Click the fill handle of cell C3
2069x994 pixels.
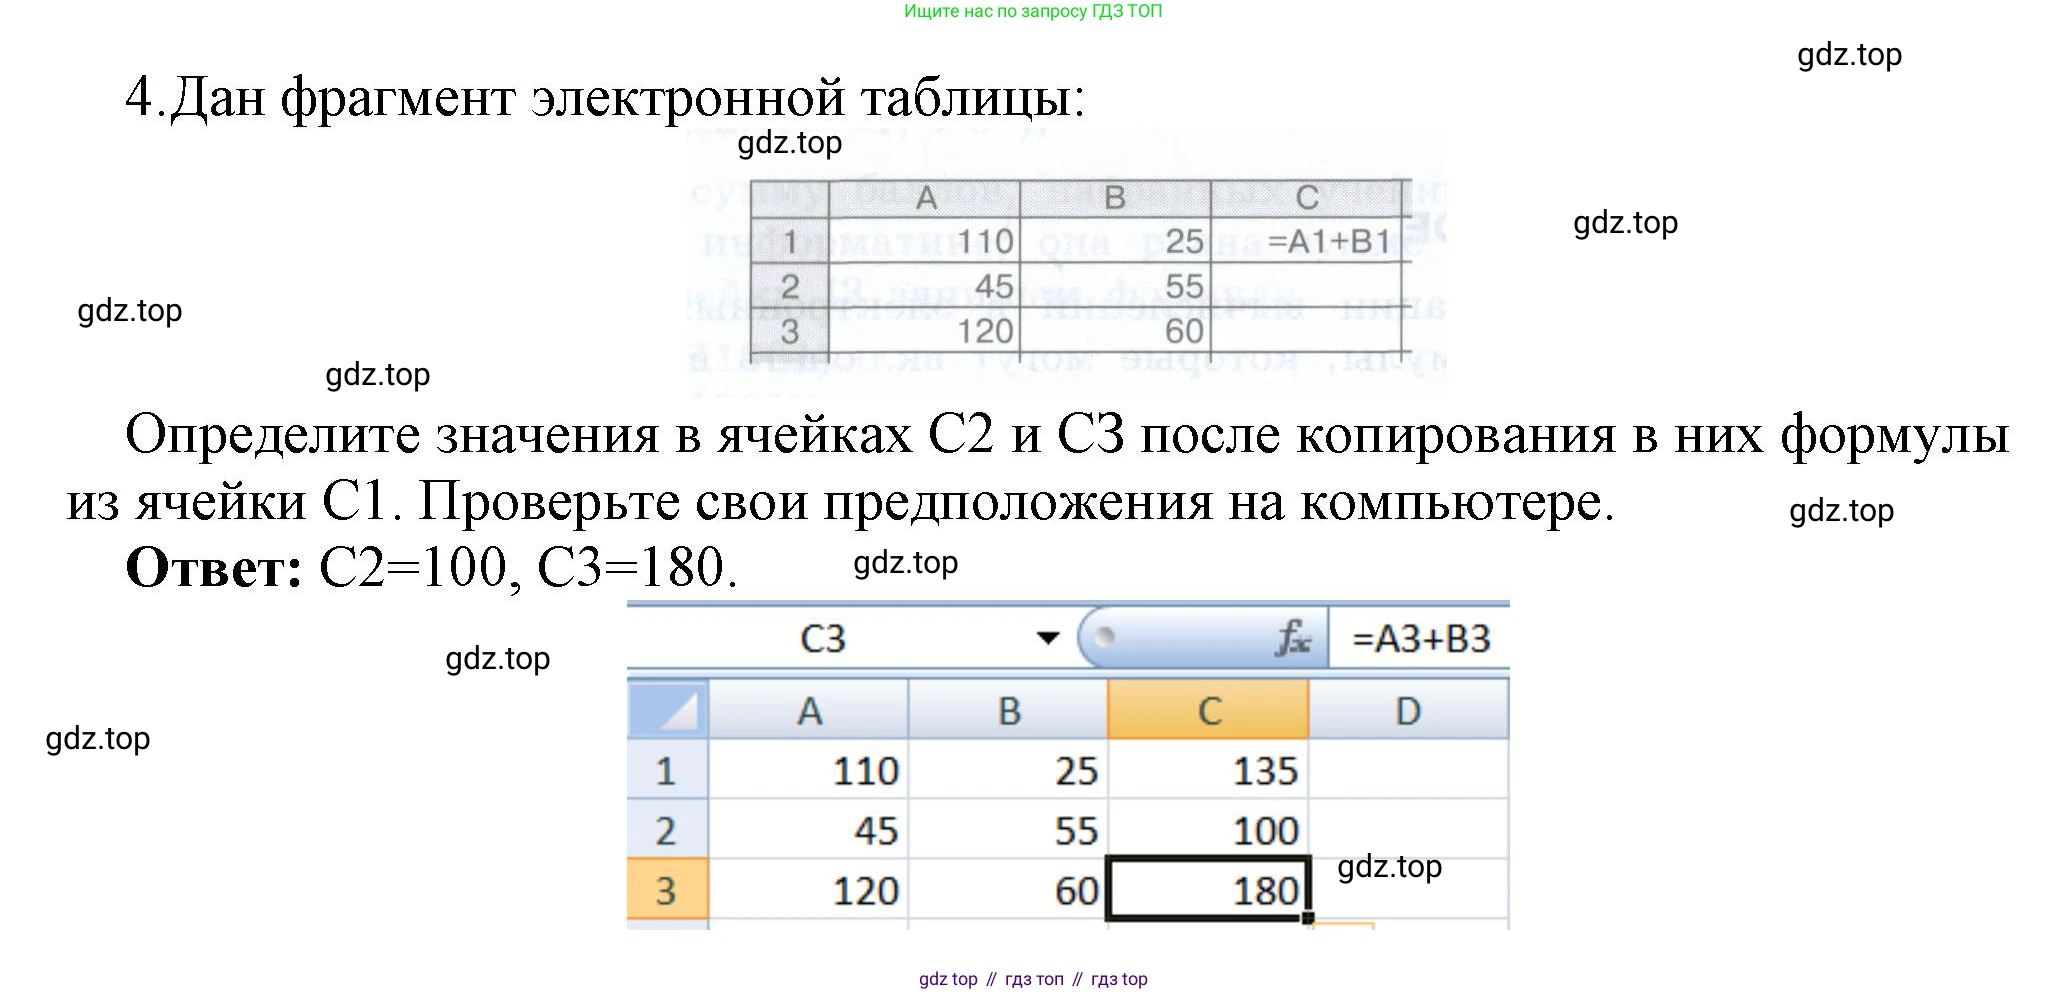(1308, 917)
